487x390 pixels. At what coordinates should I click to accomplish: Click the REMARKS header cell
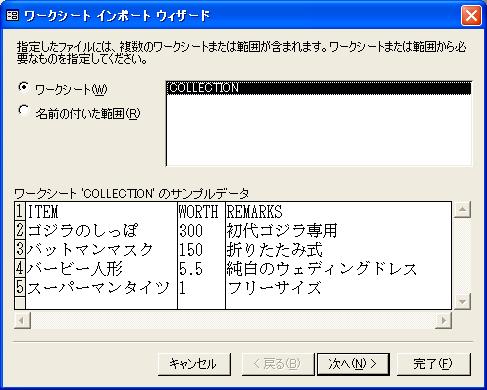coord(338,211)
